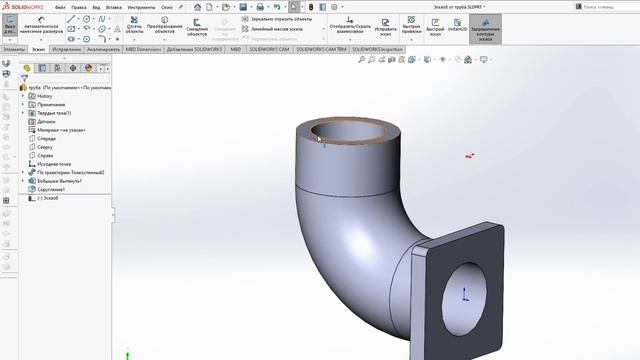Viewport: 640px width, 360px height.
Task: Open the Правка menu
Action: 79,7
